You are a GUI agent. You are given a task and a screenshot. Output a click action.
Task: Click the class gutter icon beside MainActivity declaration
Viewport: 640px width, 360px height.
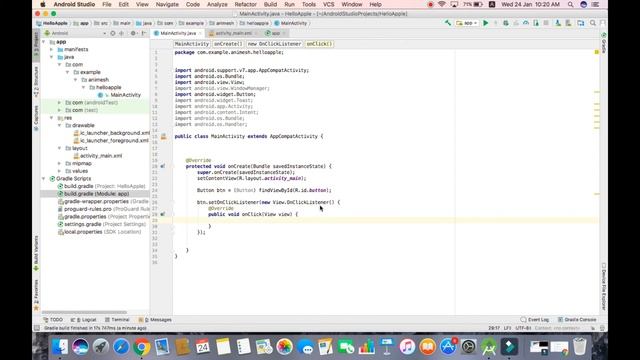tap(163, 137)
